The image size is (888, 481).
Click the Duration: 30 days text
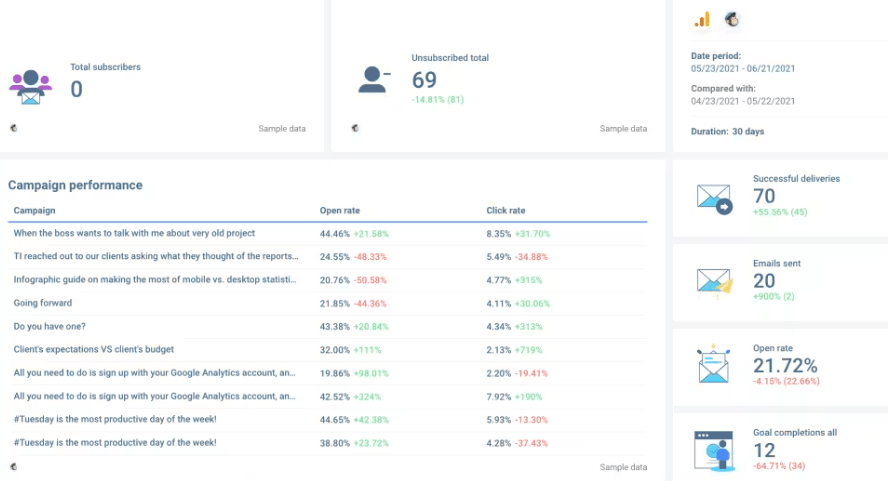pos(727,131)
